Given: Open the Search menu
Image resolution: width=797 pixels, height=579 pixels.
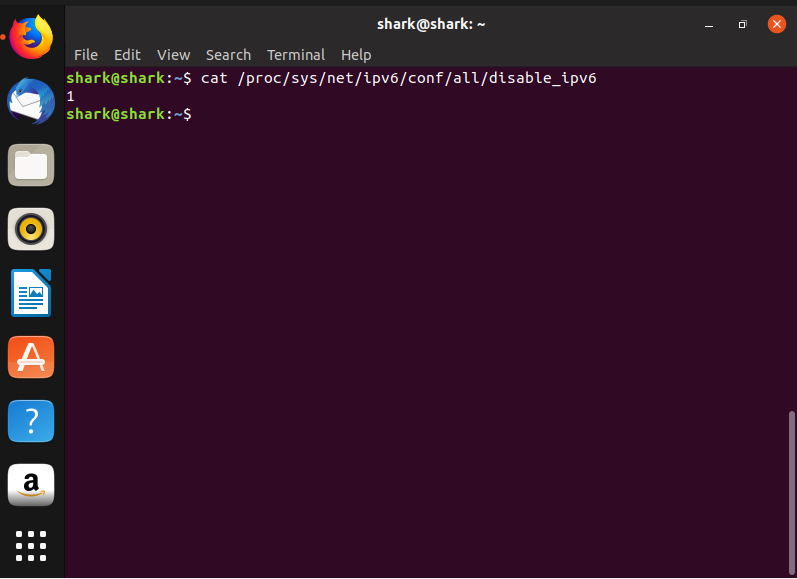Looking at the screenshot, I should click(x=228, y=55).
